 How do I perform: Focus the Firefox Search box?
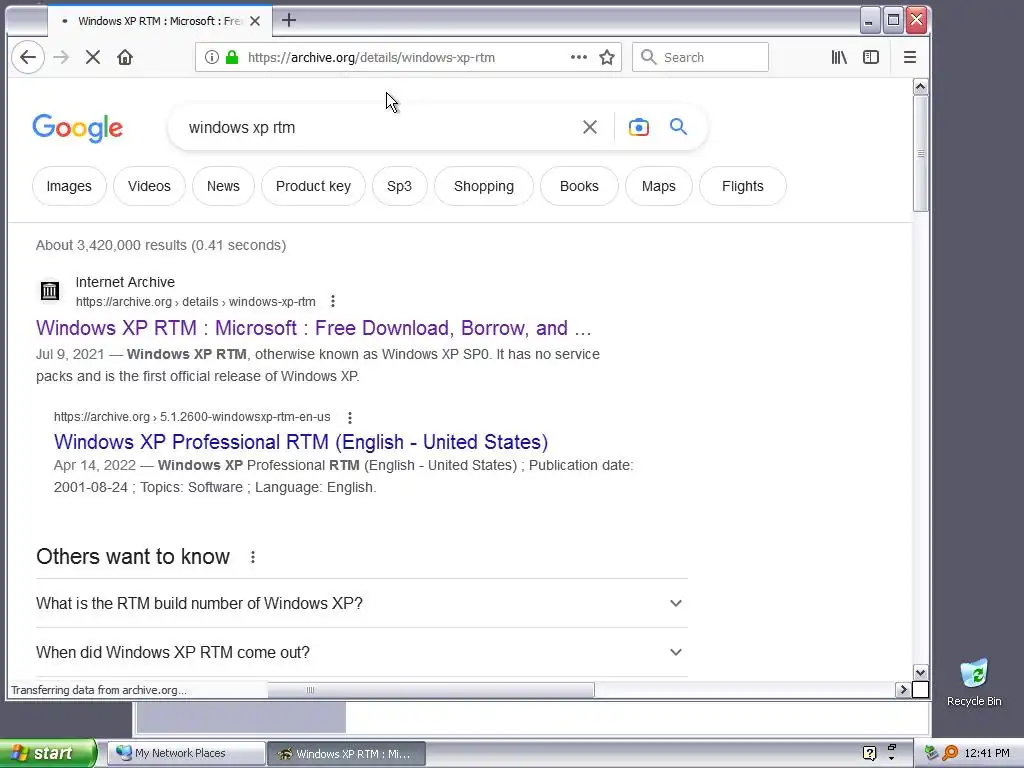pos(700,57)
